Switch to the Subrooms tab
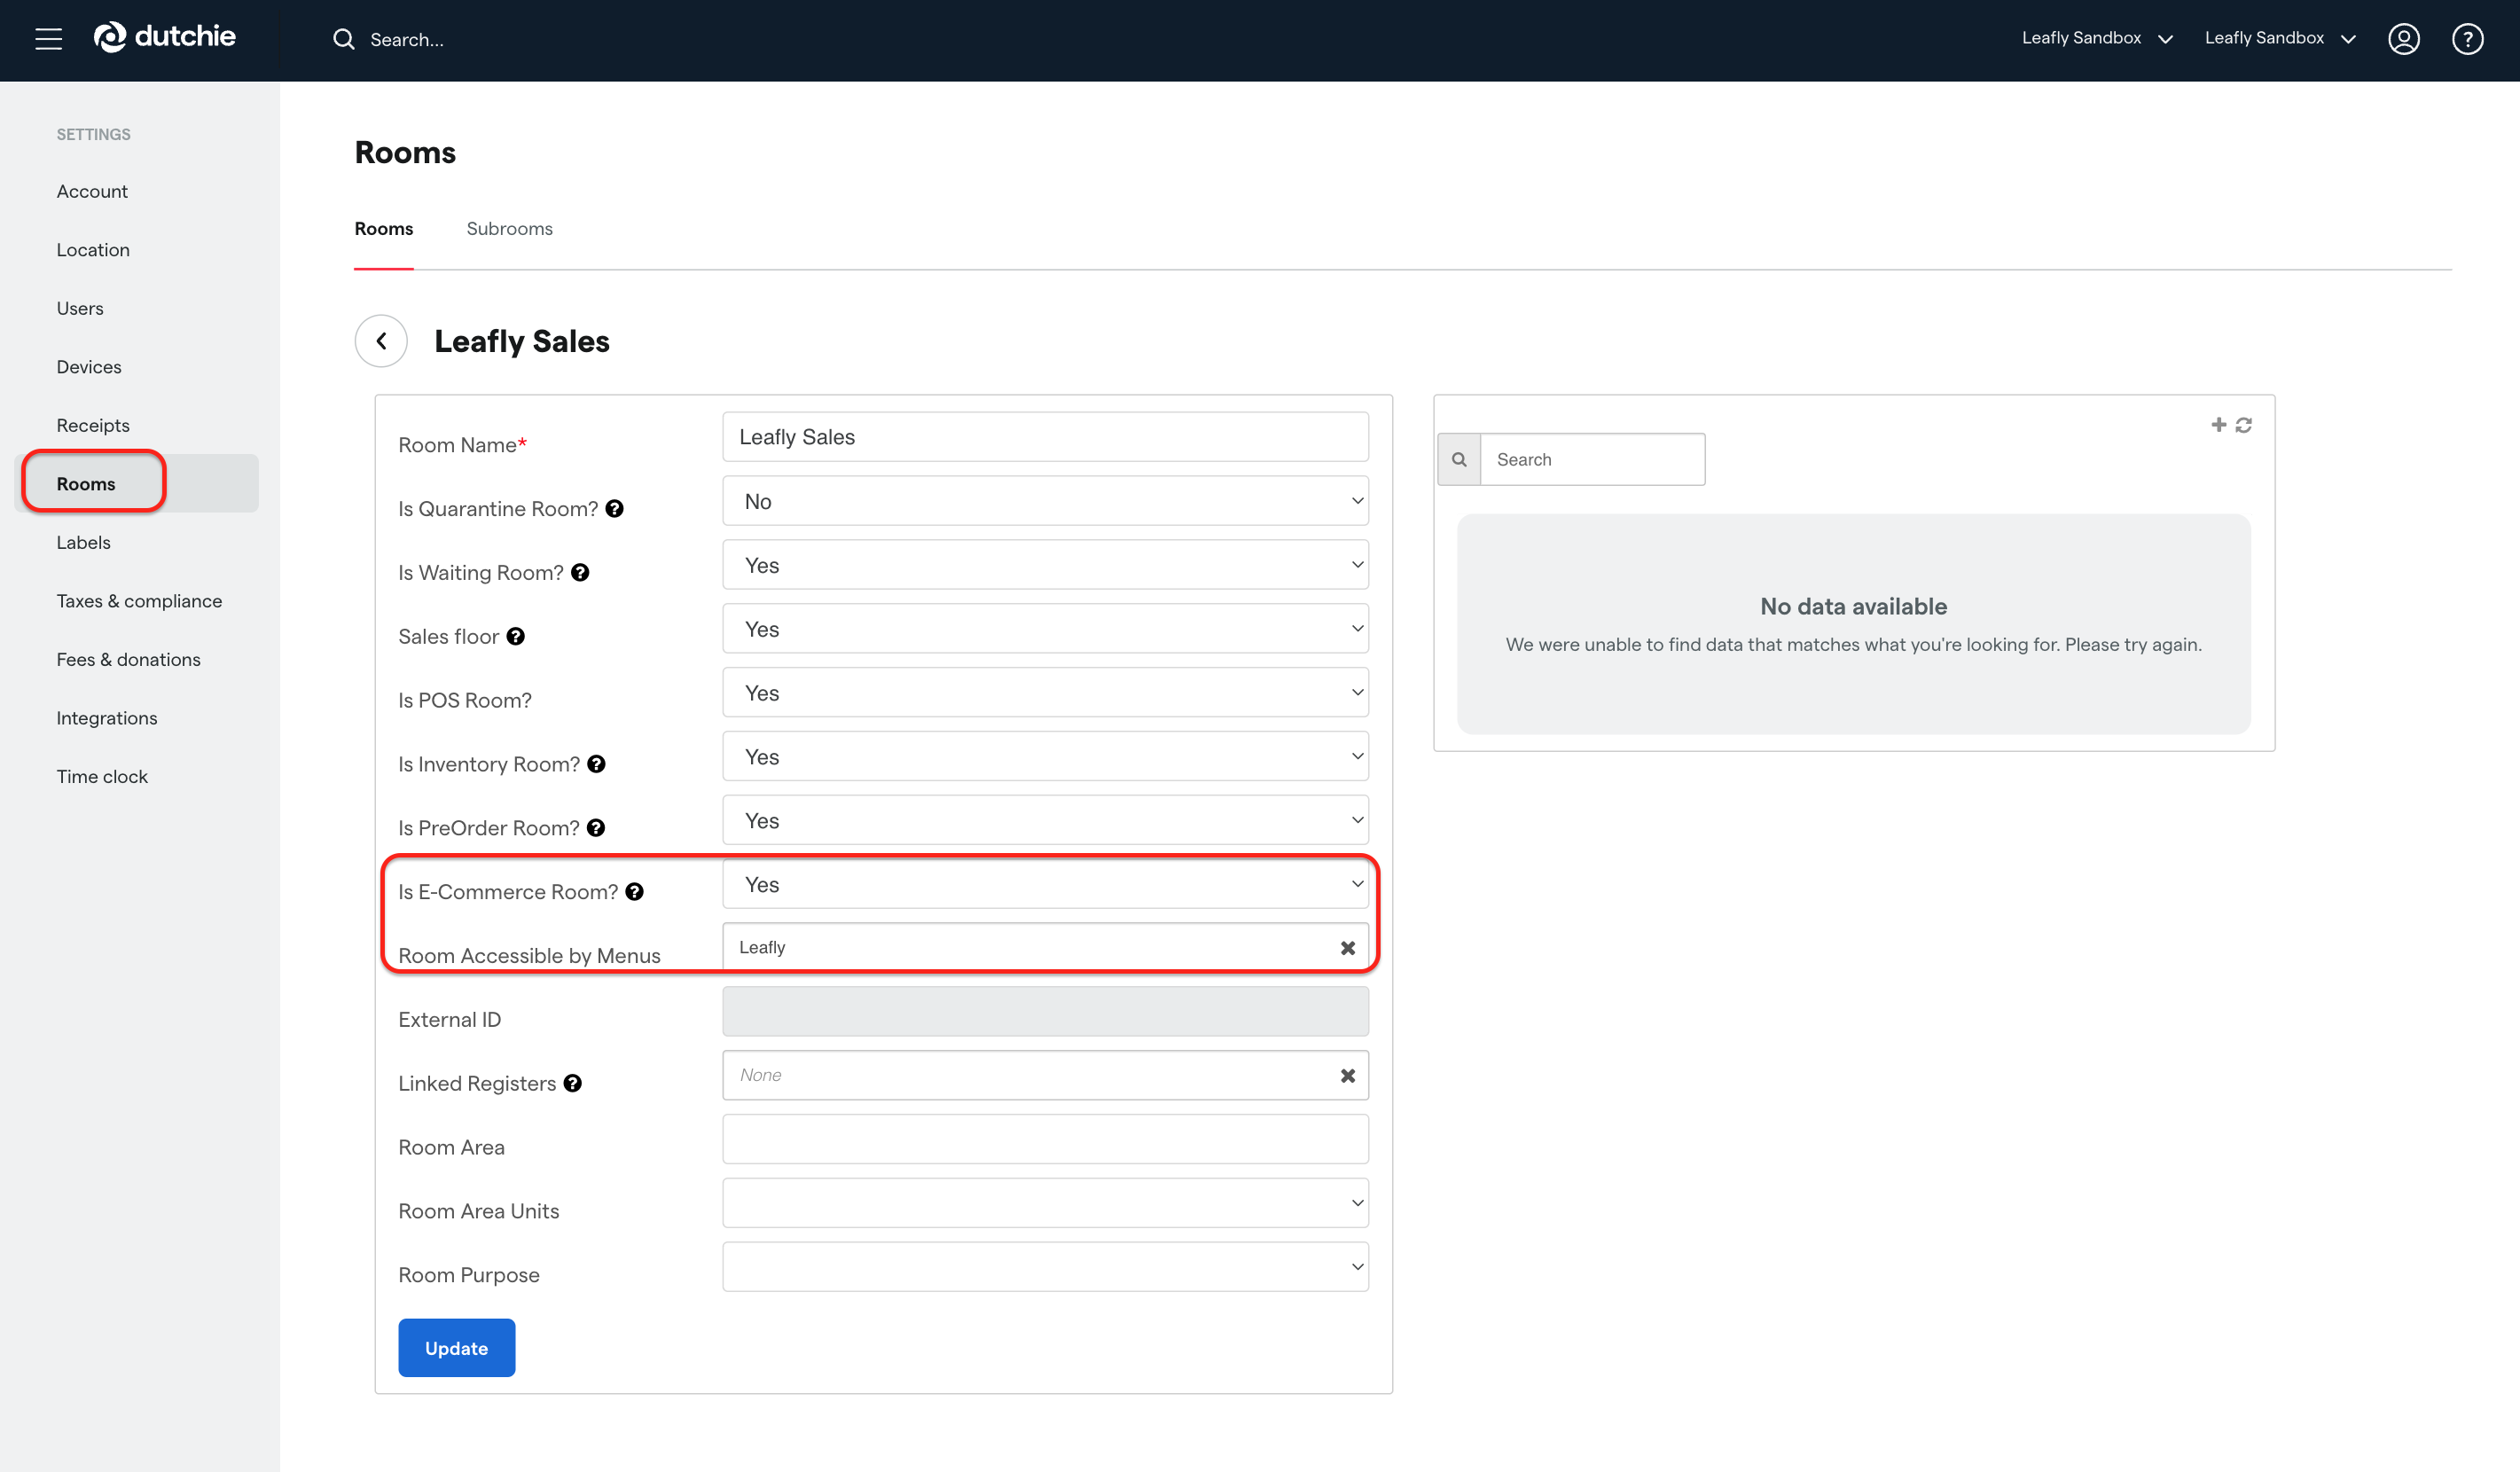 coord(509,229)
